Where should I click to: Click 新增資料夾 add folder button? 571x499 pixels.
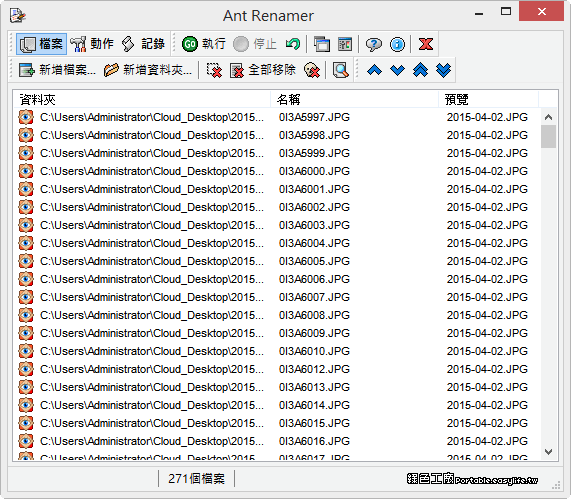[147, 70]
